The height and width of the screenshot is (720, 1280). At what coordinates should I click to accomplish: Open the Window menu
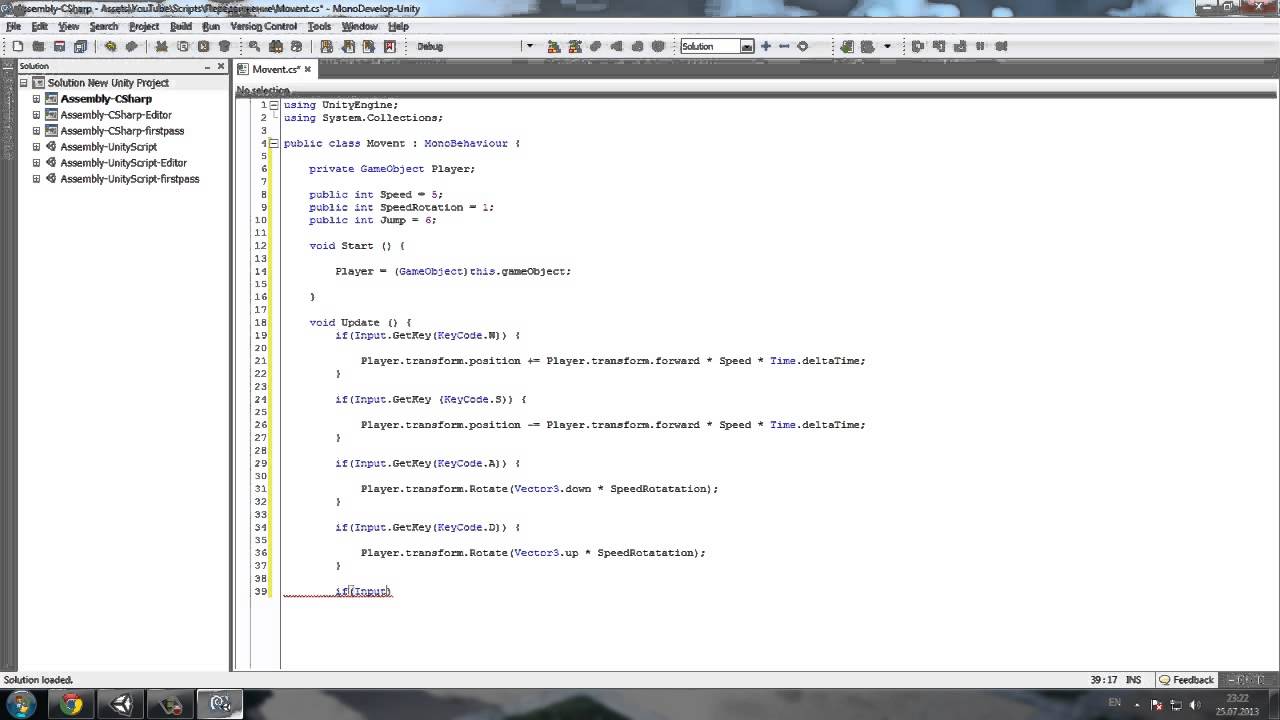[360, 27]
